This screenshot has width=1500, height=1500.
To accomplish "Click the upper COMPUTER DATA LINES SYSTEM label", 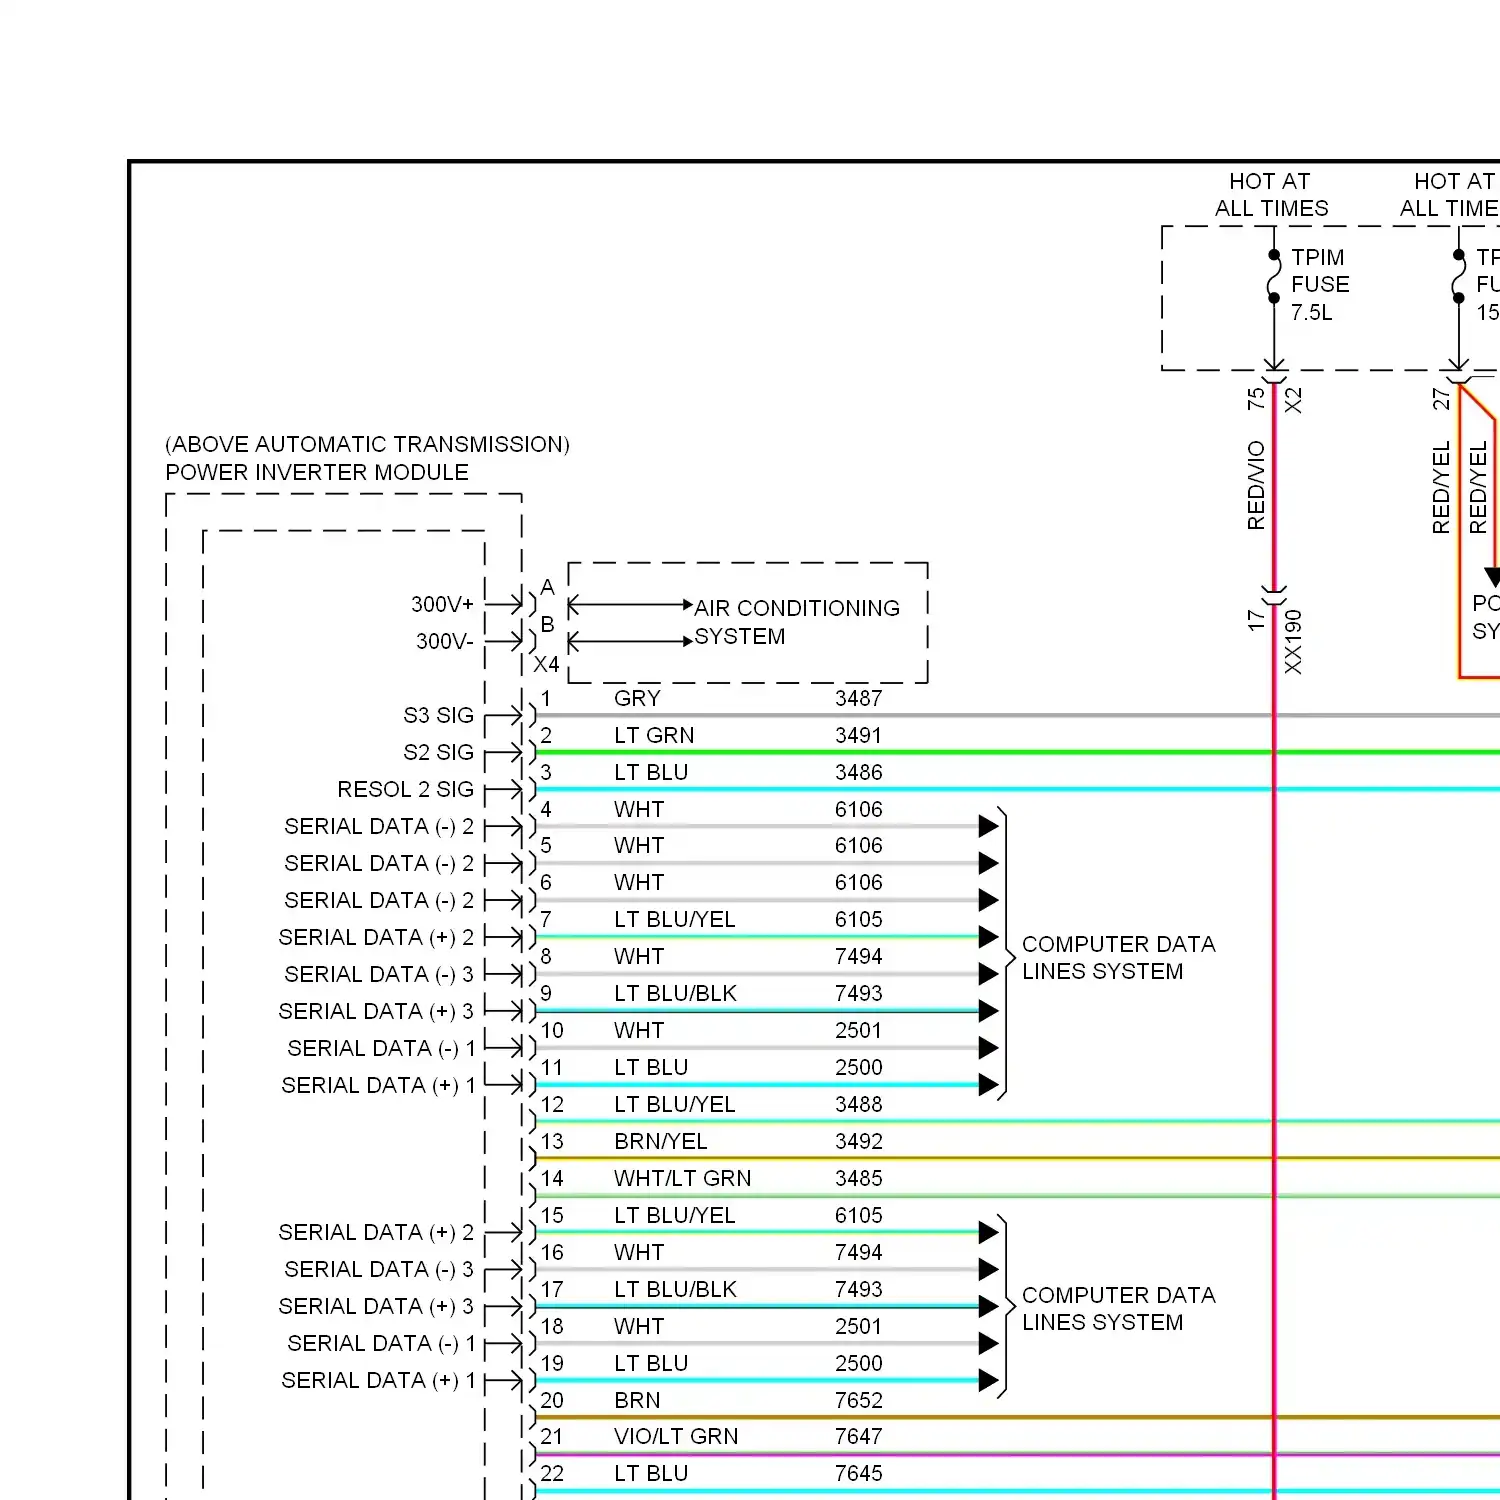I will point(1118,958).
